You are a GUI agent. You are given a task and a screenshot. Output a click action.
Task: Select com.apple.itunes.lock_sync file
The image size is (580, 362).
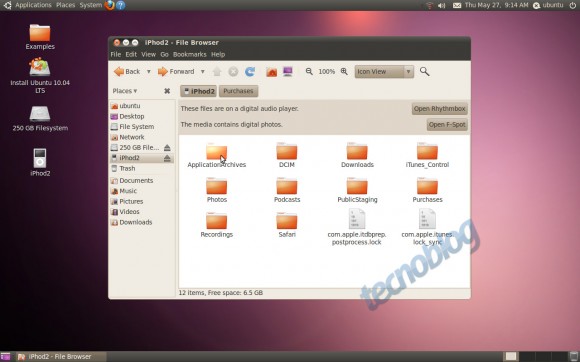click(427, 227)
